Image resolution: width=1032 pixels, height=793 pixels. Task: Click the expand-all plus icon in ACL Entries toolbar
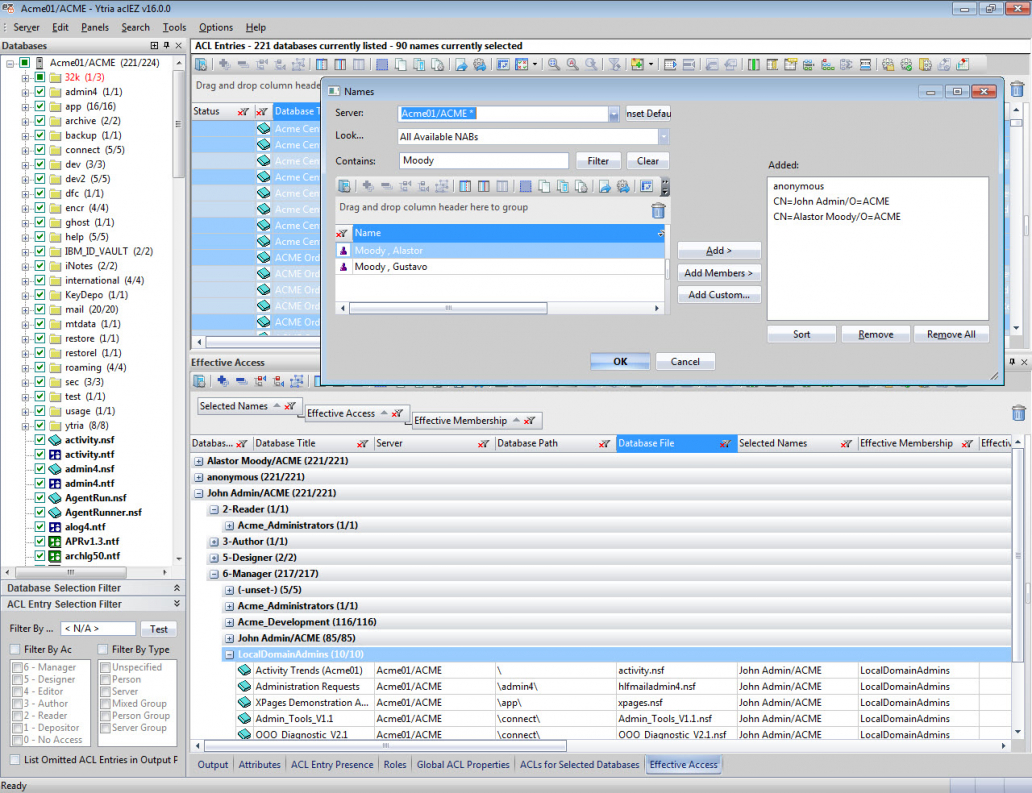pos(224,64)
